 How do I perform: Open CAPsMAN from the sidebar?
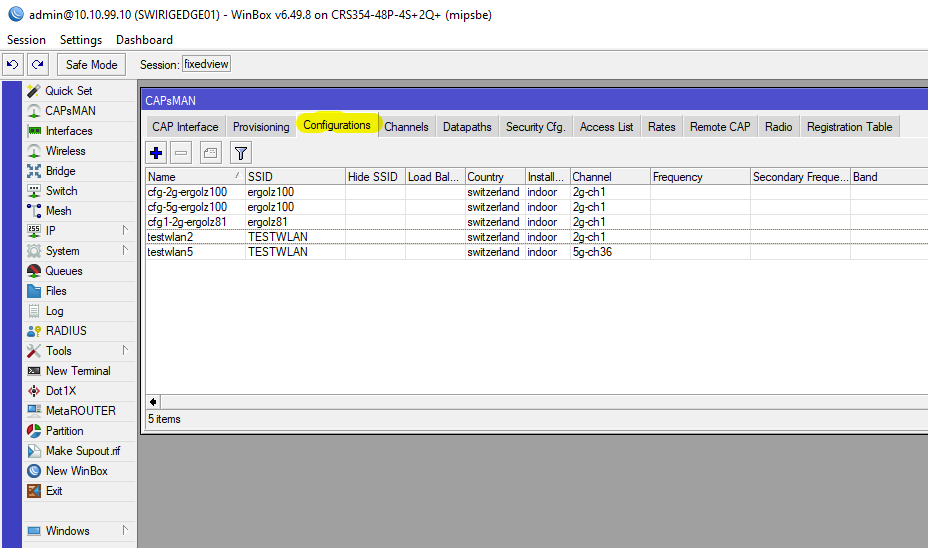click(70, 111)
